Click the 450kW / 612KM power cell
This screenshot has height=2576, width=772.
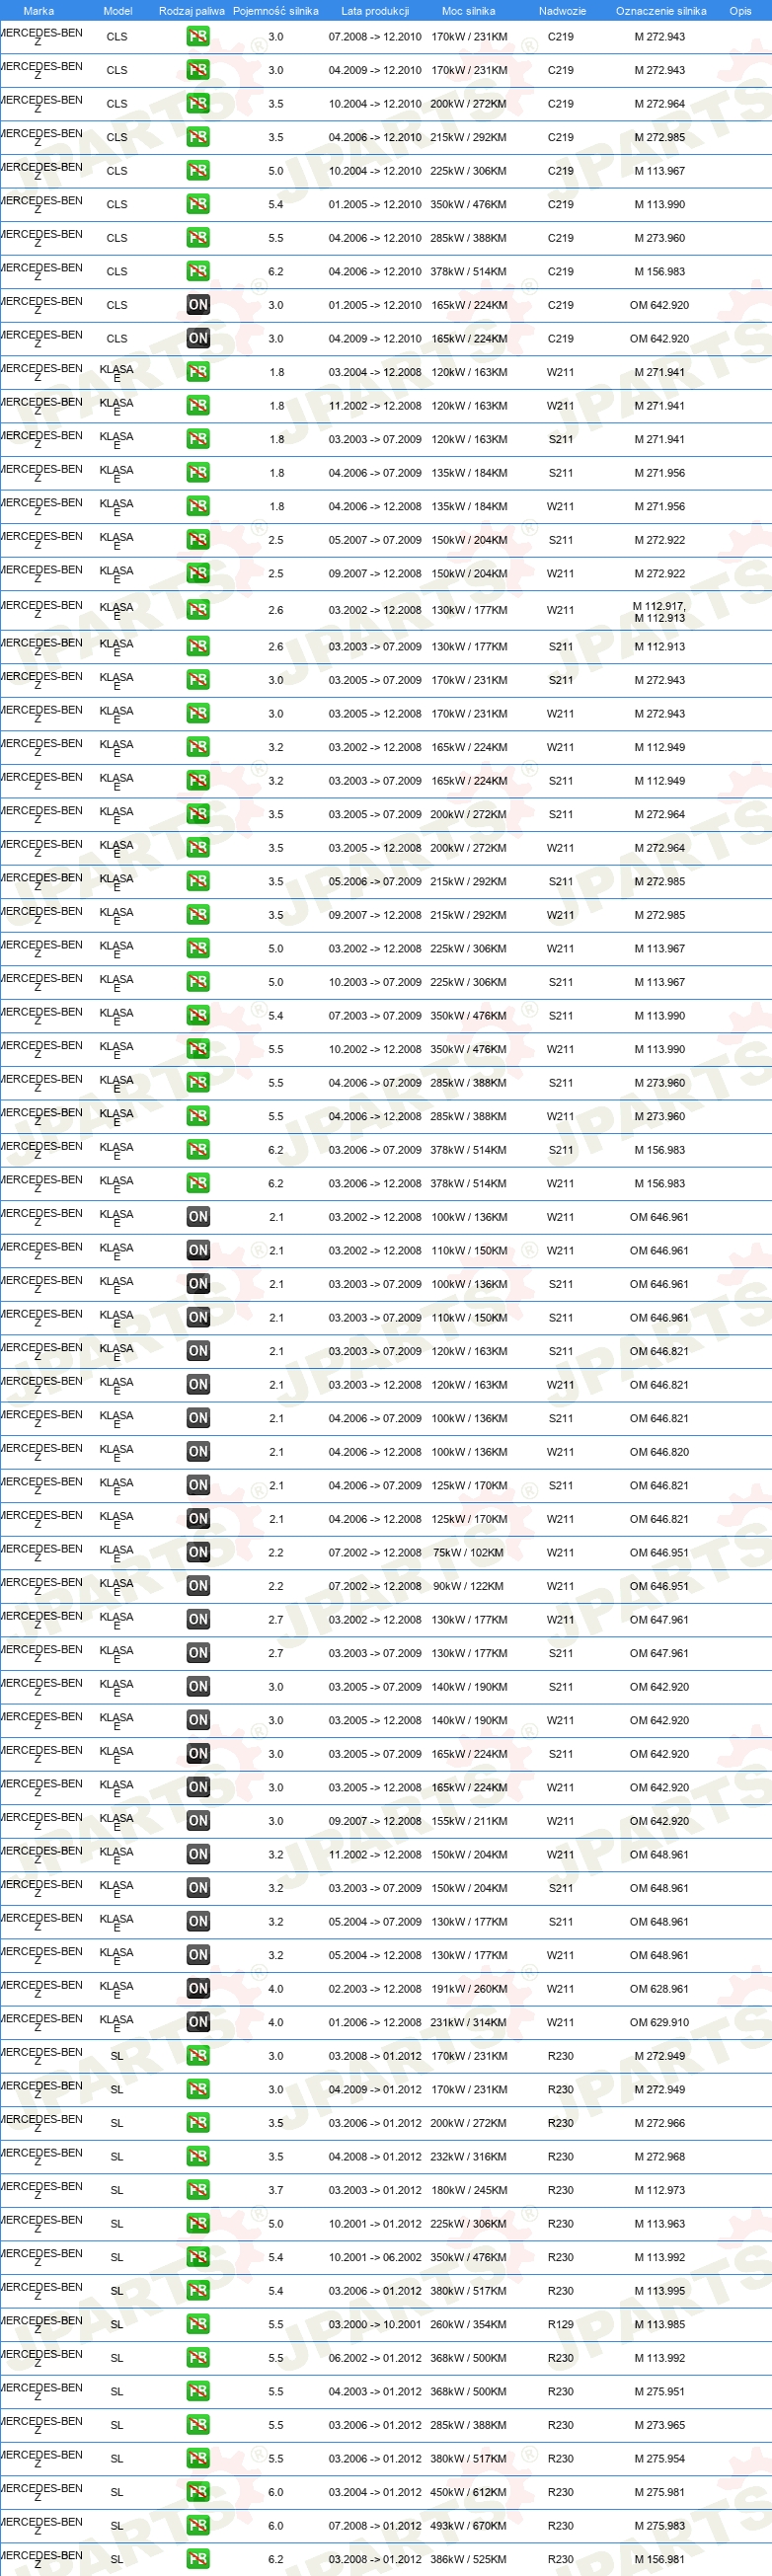(469, 2492)
